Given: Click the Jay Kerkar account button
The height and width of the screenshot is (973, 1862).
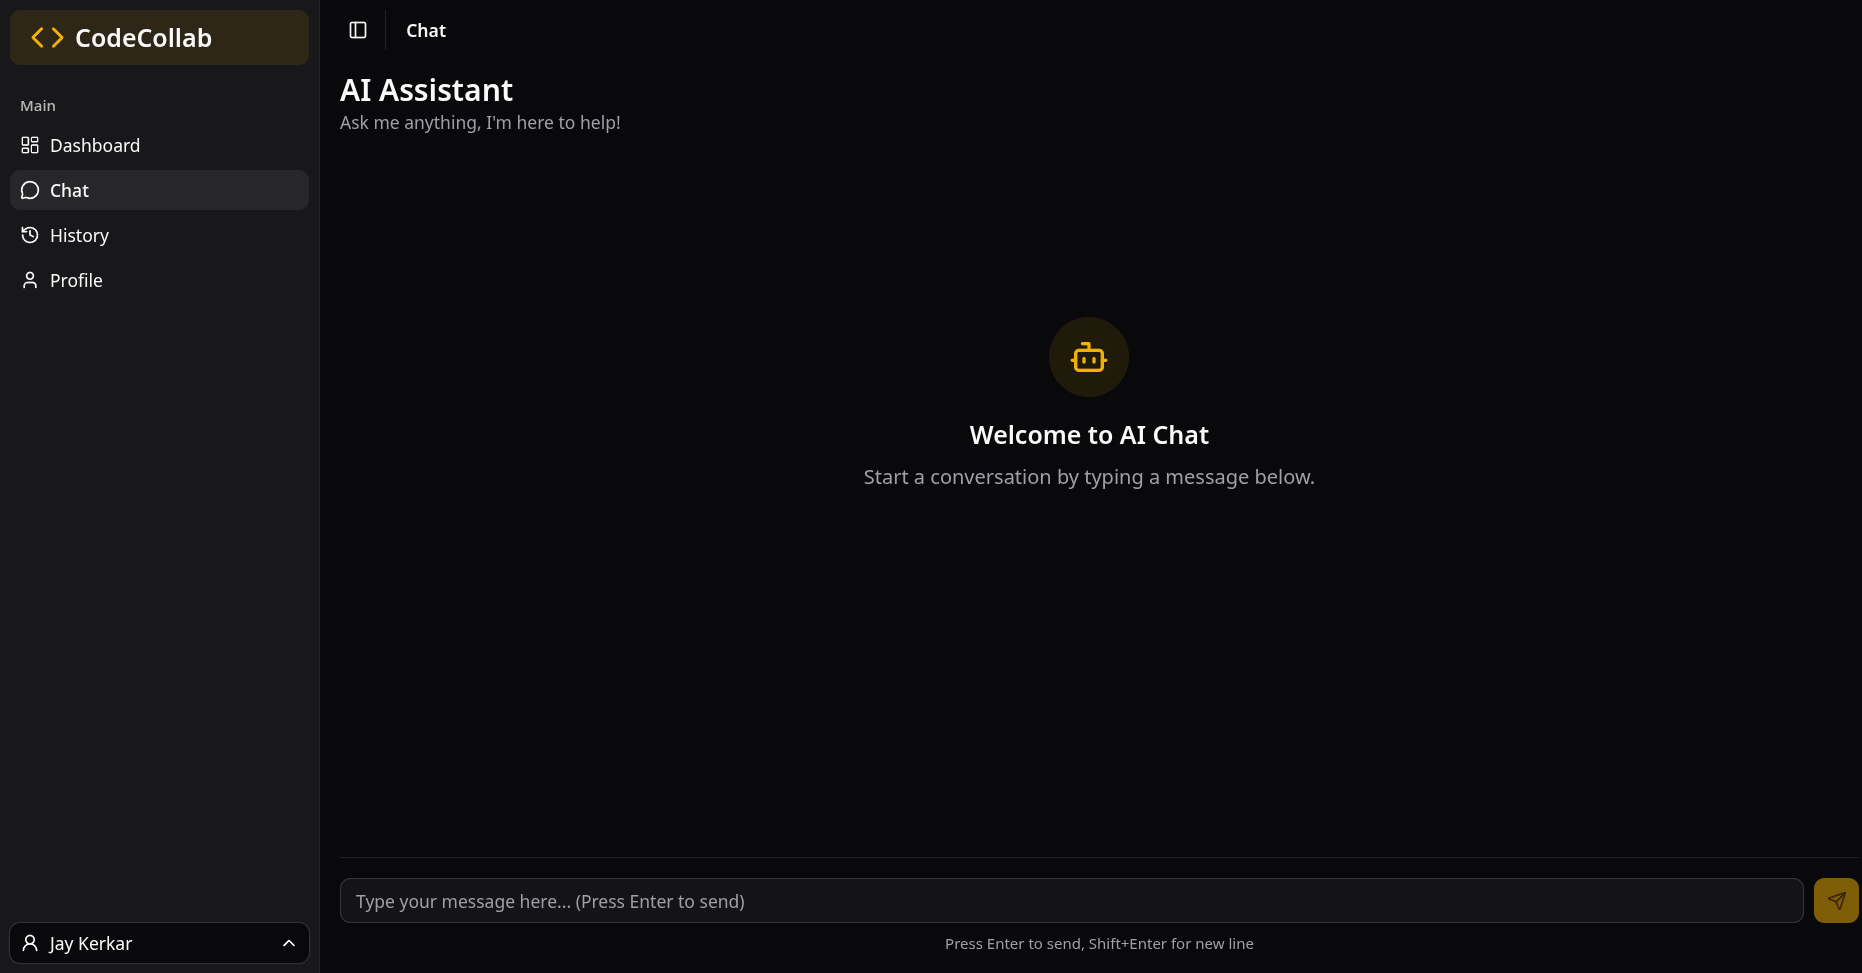Looking at the screenshot, I should click(159, 942).
